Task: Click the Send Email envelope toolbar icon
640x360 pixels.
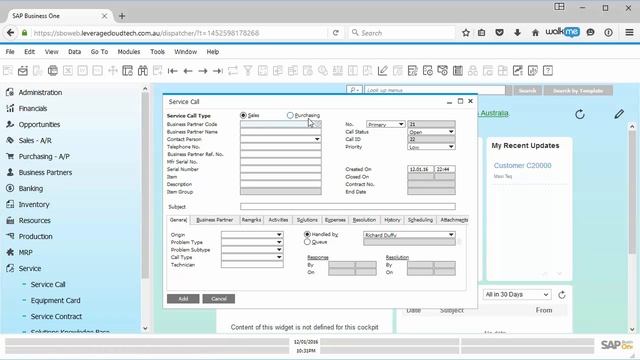Action: [22, 71]
